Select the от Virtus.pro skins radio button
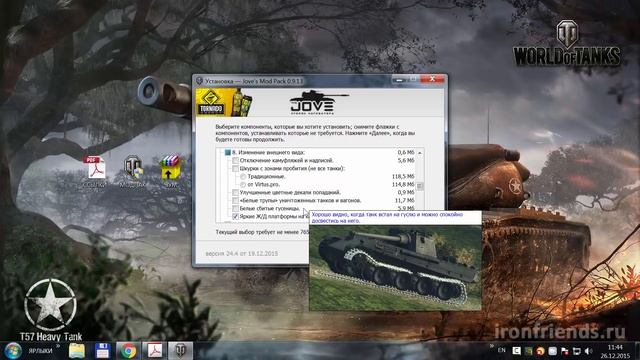640x360 pixels. pos(243,184)
